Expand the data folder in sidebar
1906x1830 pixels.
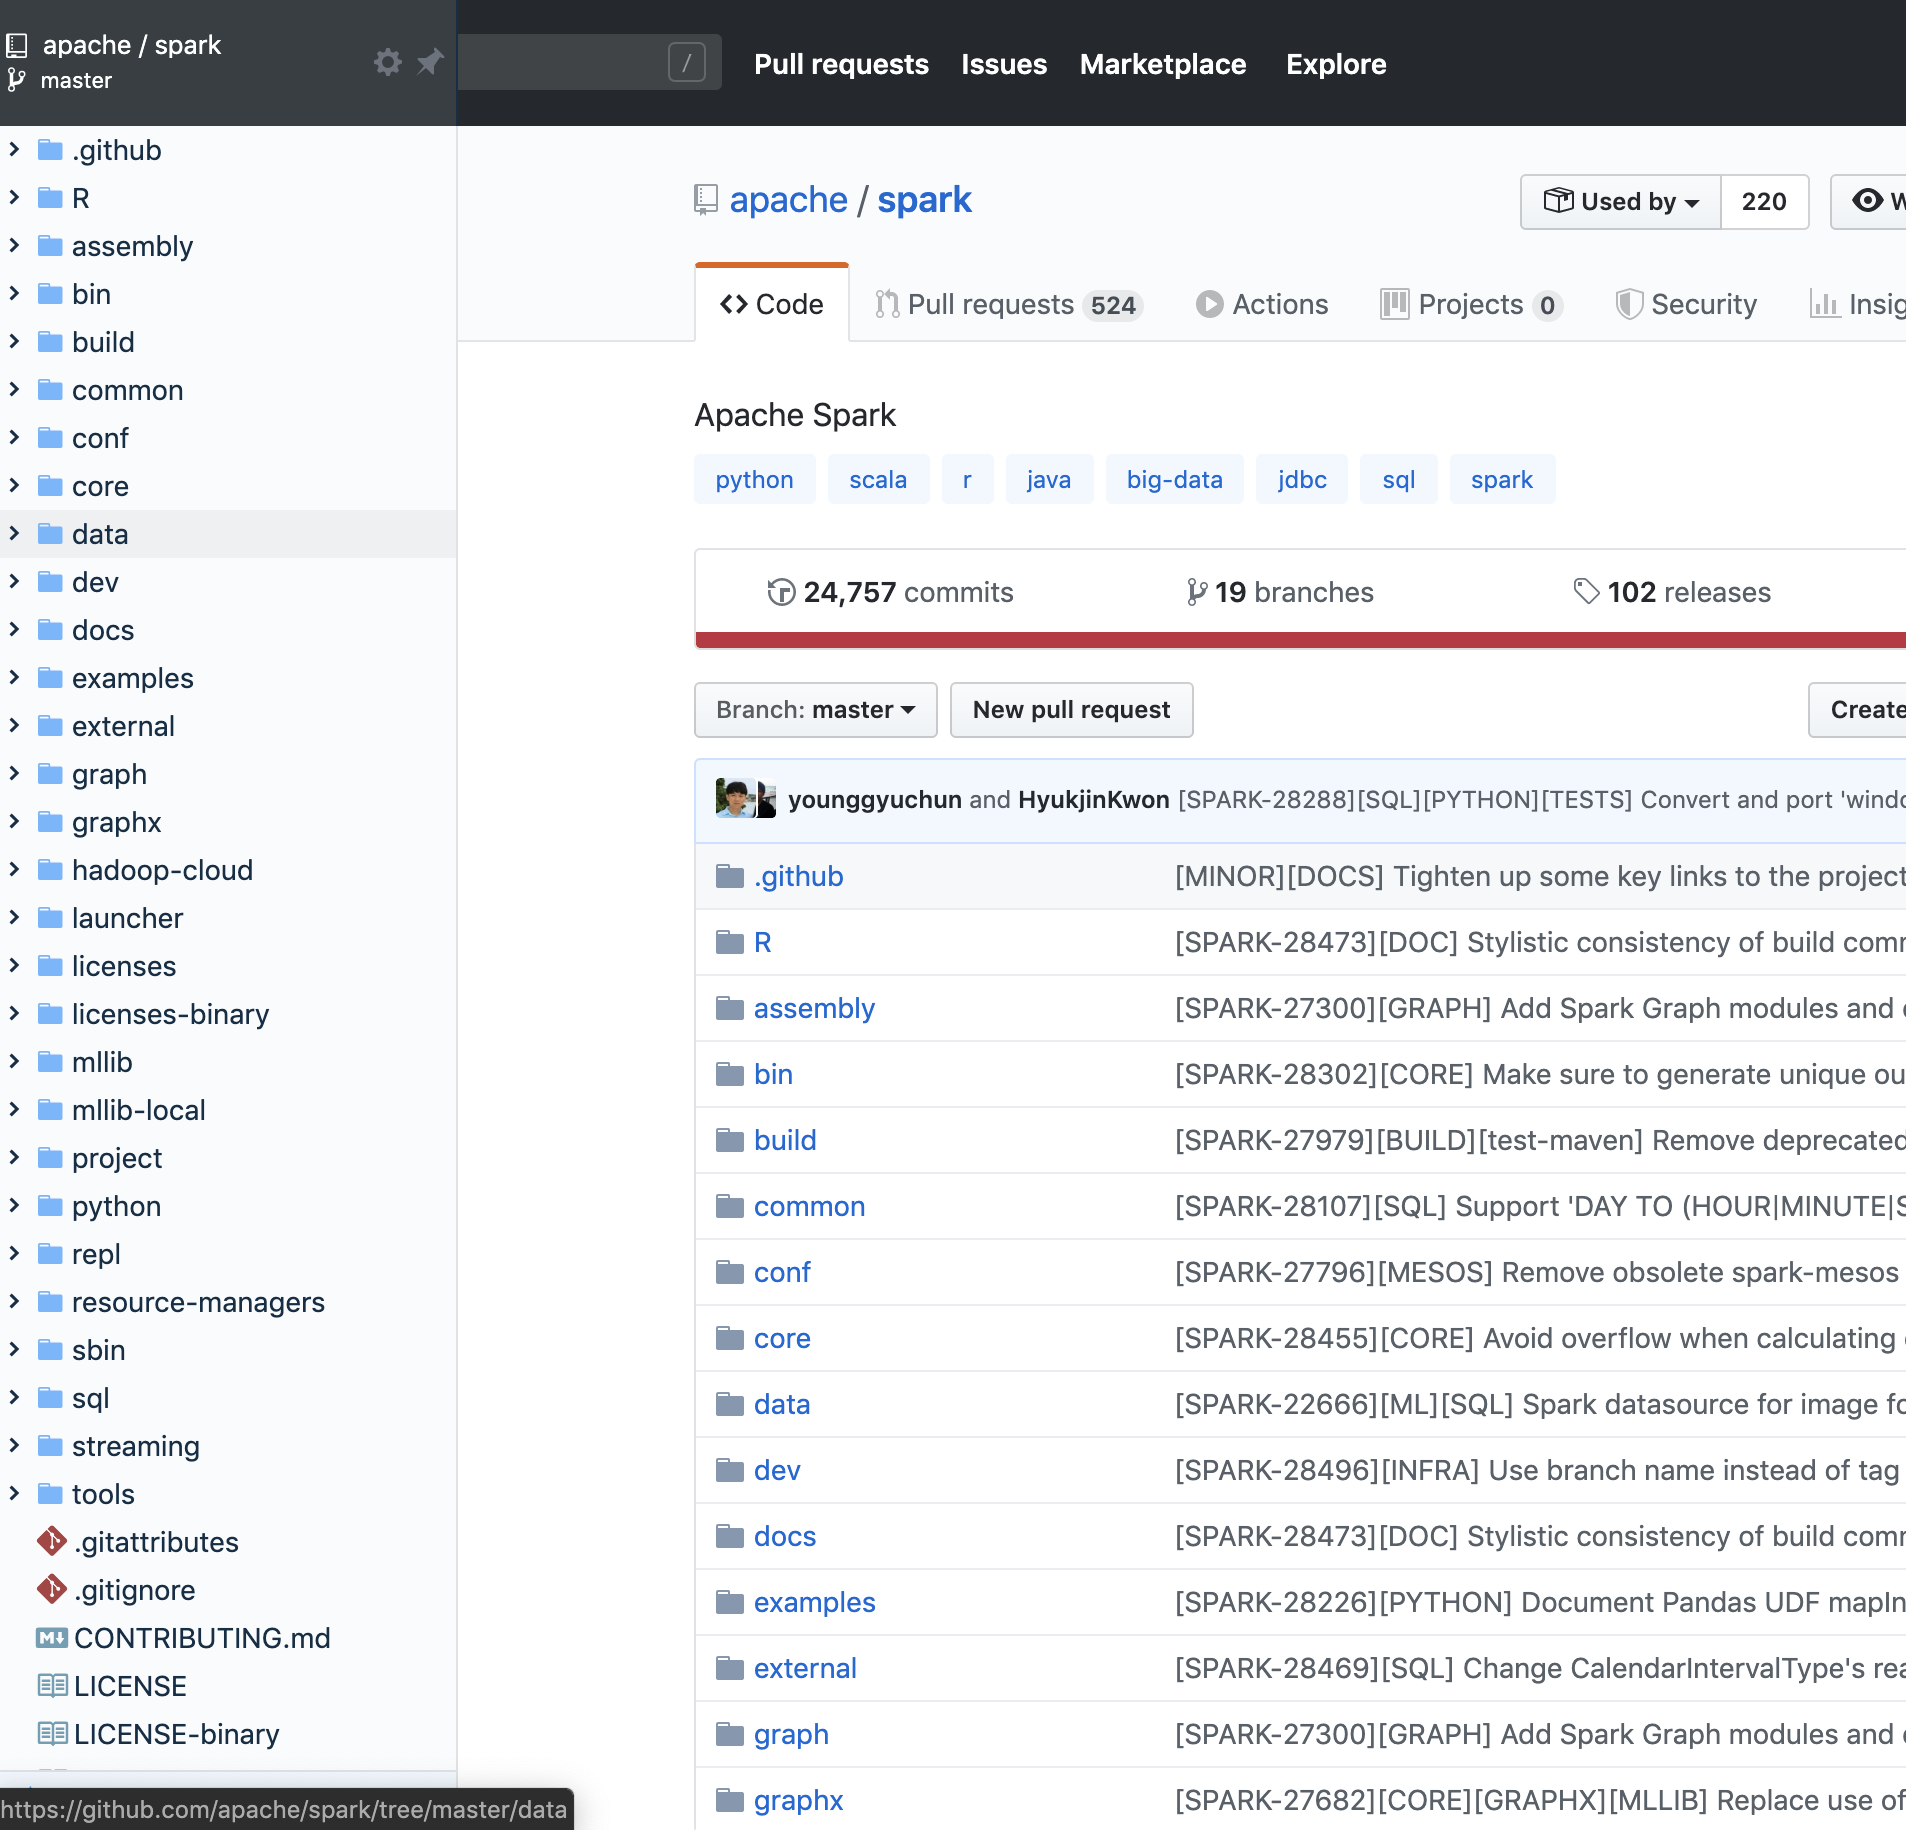[x=14, y=534]
